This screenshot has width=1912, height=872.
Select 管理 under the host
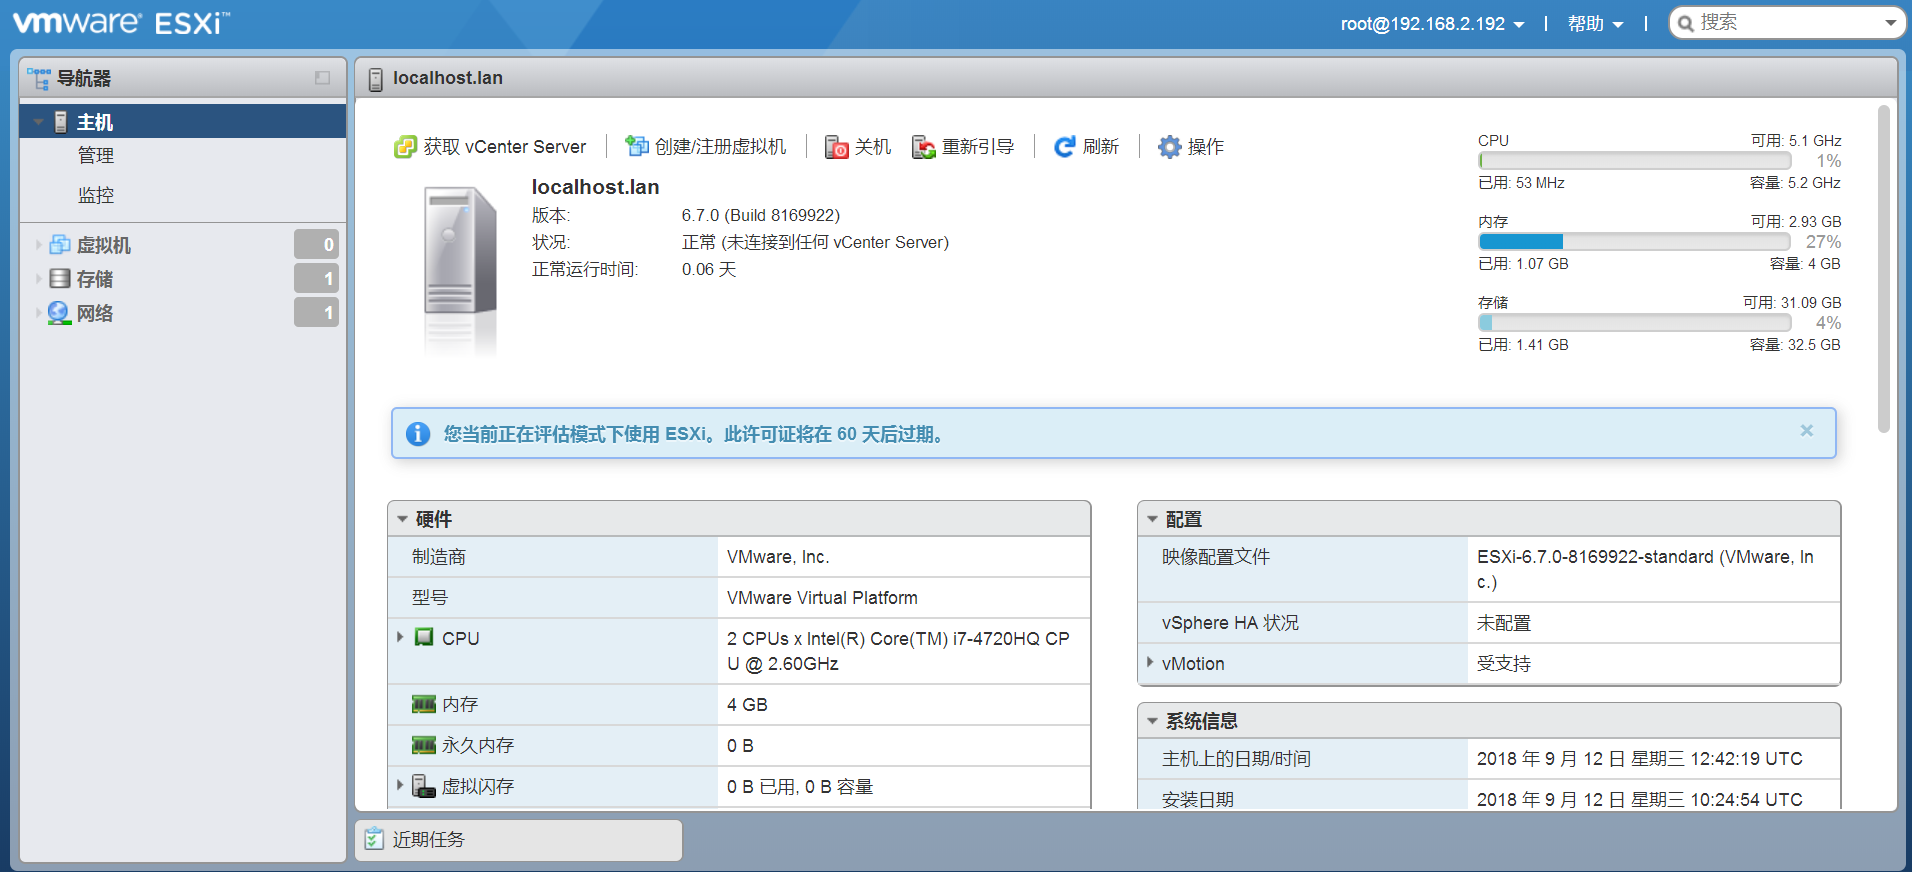(96, 156)
